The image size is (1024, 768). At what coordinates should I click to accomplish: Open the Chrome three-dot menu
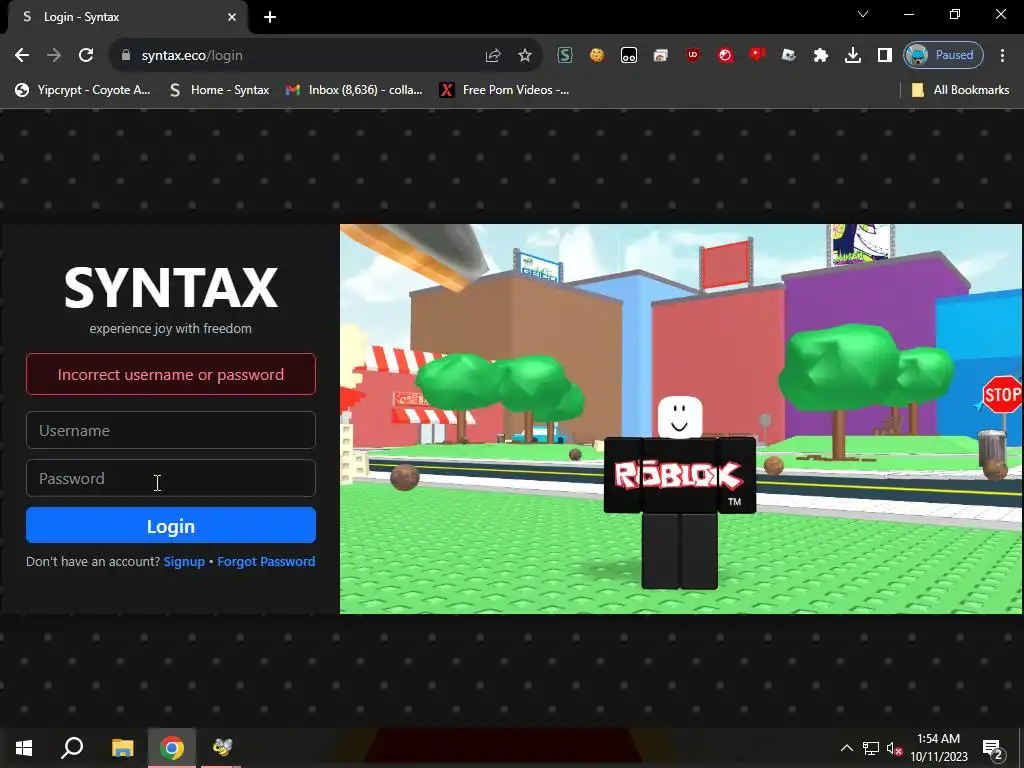pos(1002,56)
